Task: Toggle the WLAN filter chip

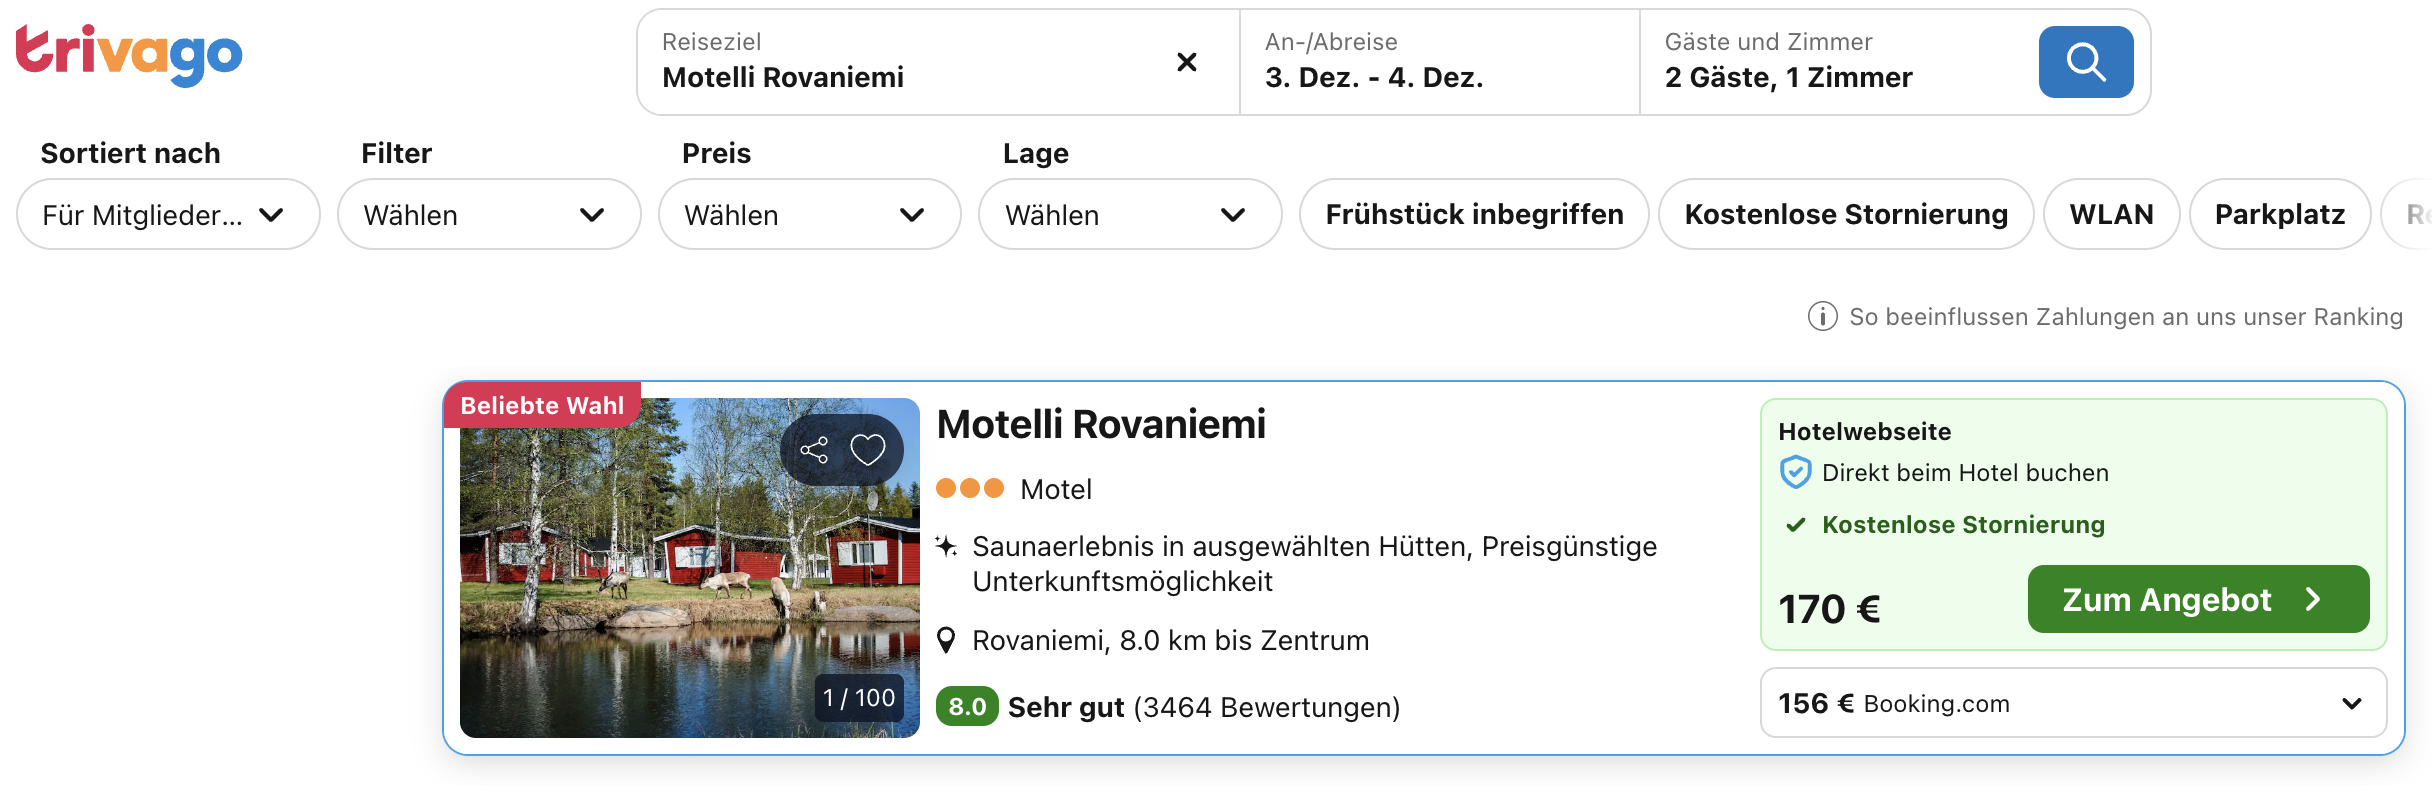Action: (2110, 214)
